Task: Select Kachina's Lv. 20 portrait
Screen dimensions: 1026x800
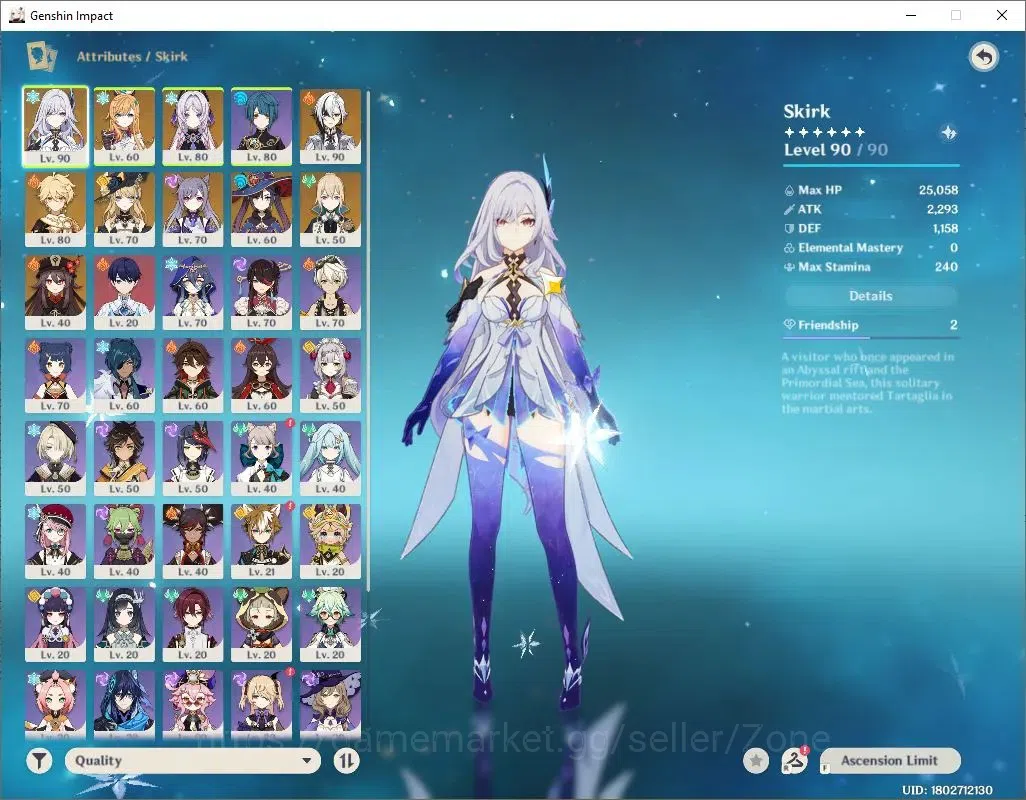Action: pyautogui.click(x=330, y=542)
